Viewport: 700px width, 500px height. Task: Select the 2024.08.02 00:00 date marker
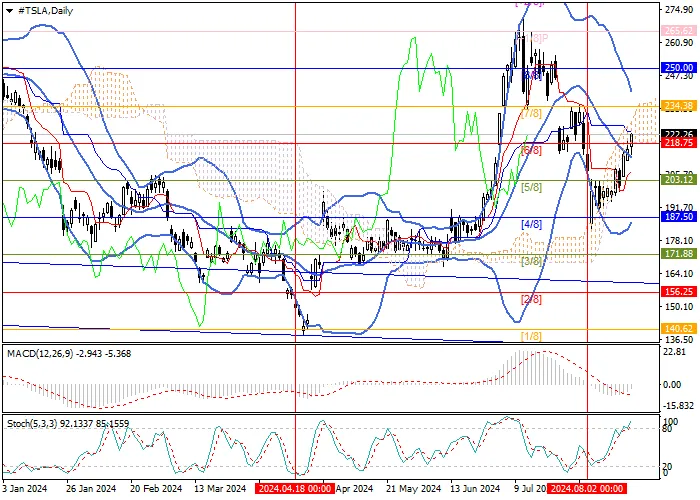pos(587,489)
